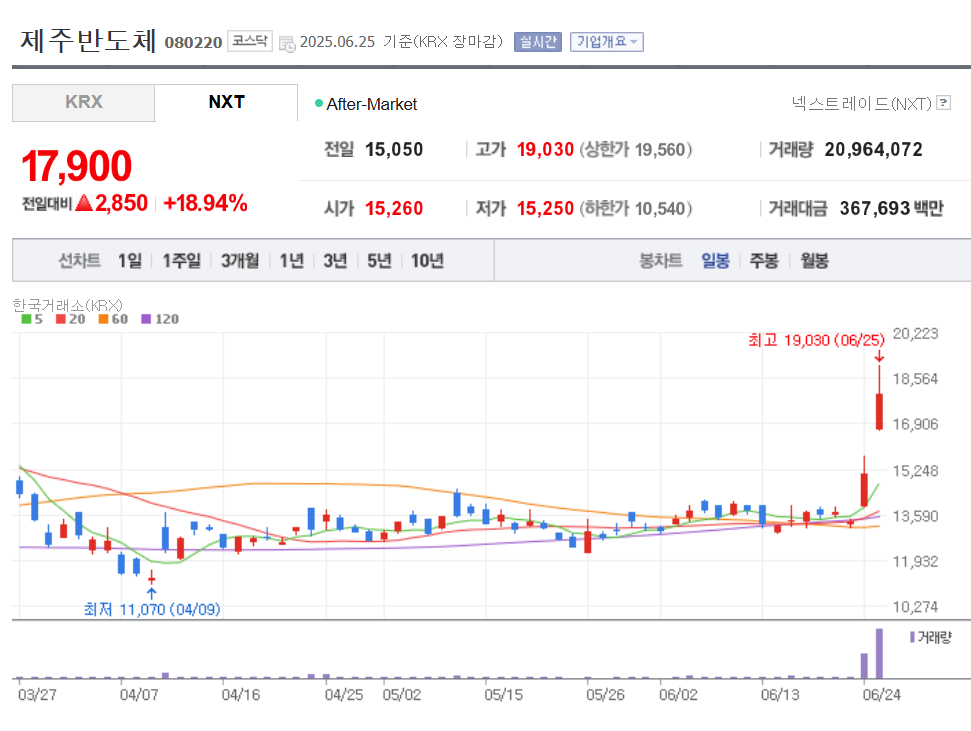The image size is (971, 731).
Task: Select the 3개월 line chart period
Action: point(240,261)
